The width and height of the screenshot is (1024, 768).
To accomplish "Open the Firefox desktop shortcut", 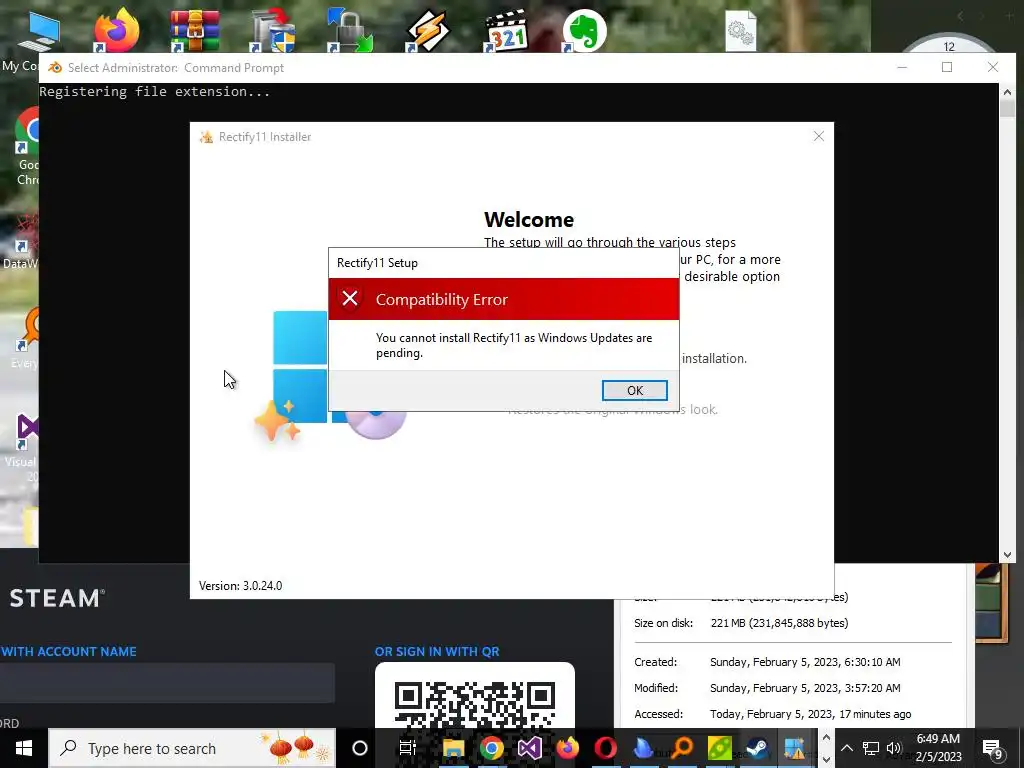I will pyautogui.click(x=116, y=30).
